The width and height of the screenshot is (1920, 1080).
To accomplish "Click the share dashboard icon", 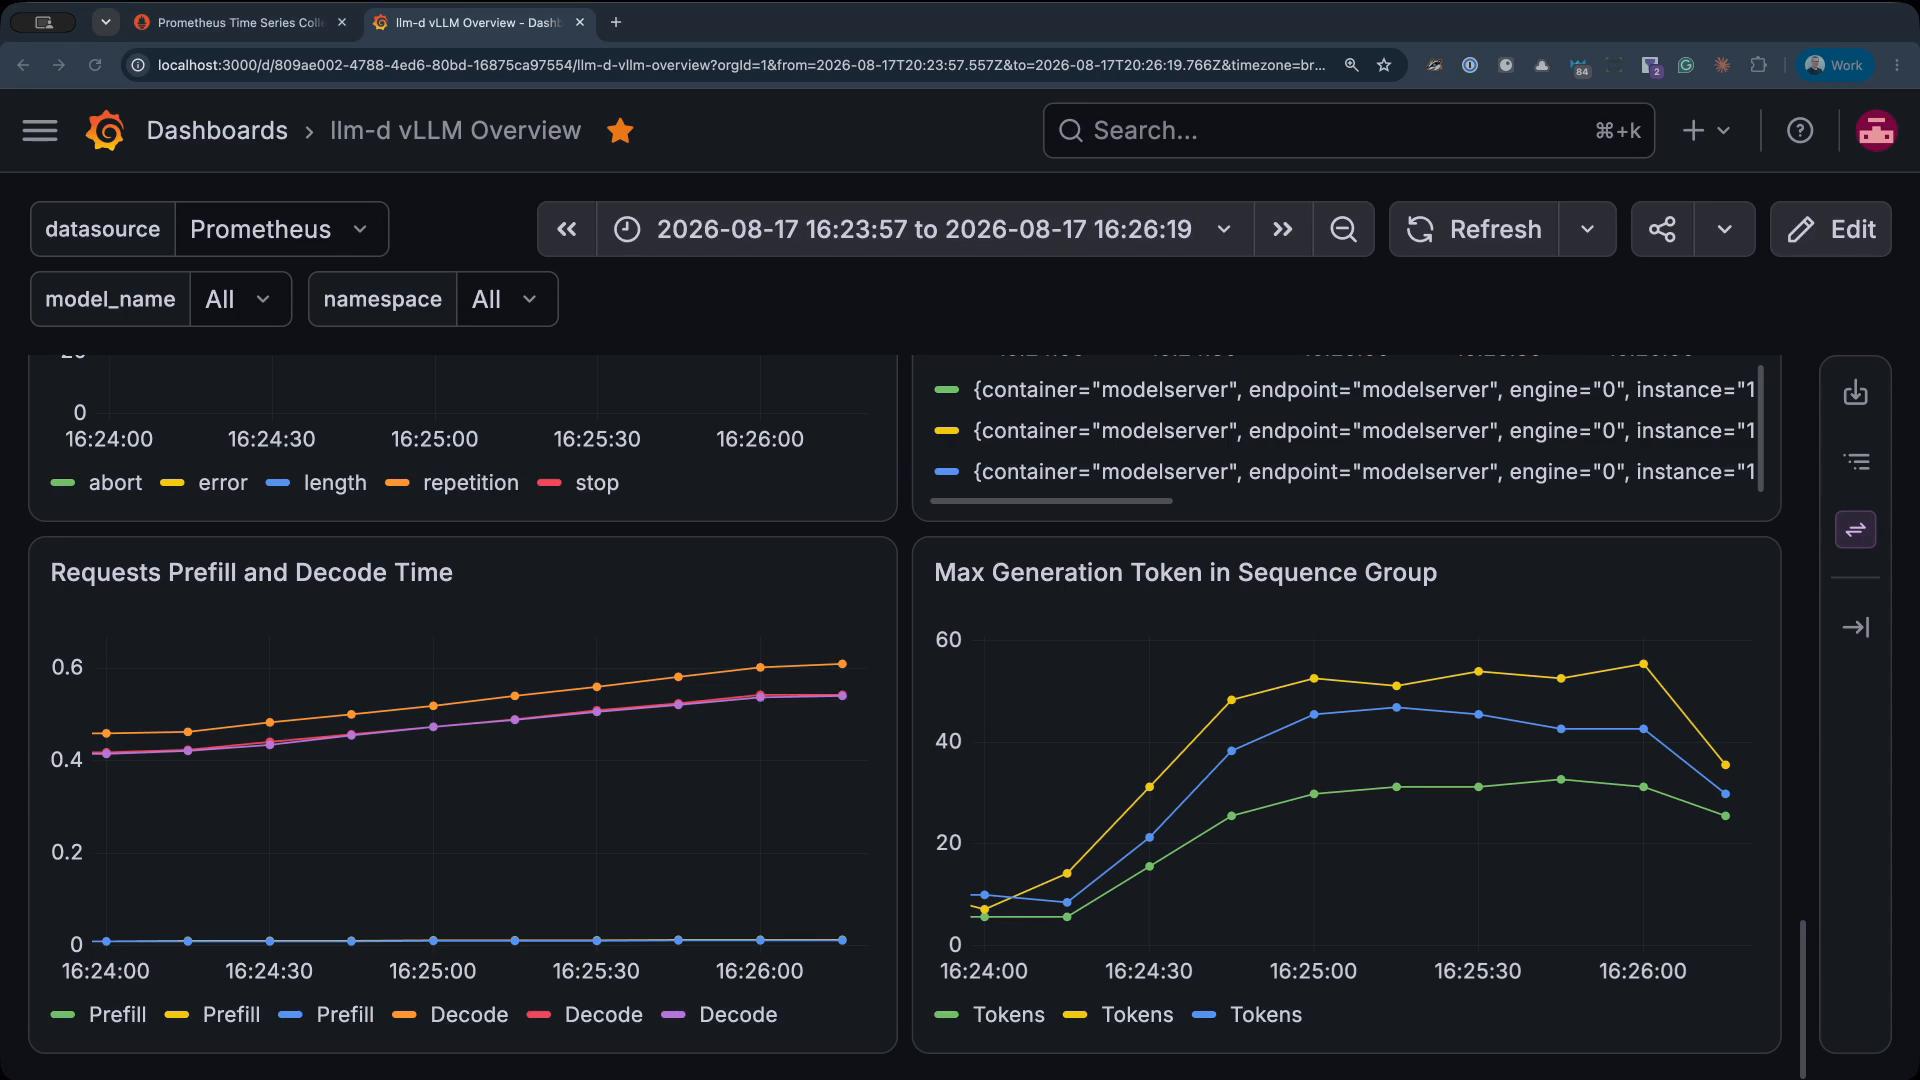I will (x=1662, y=229).
